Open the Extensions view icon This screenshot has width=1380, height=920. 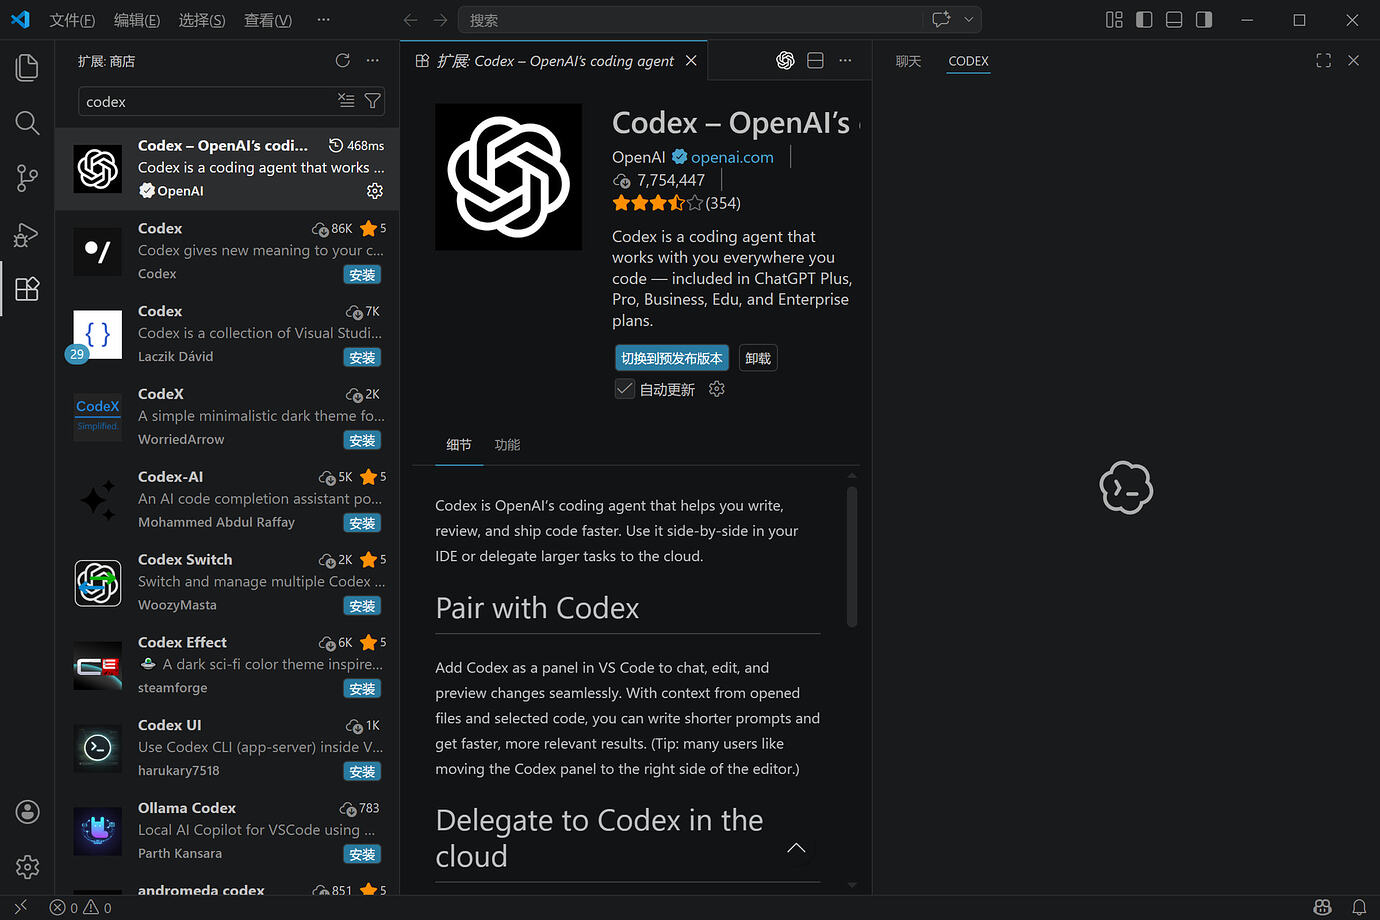tap(27, 289)
